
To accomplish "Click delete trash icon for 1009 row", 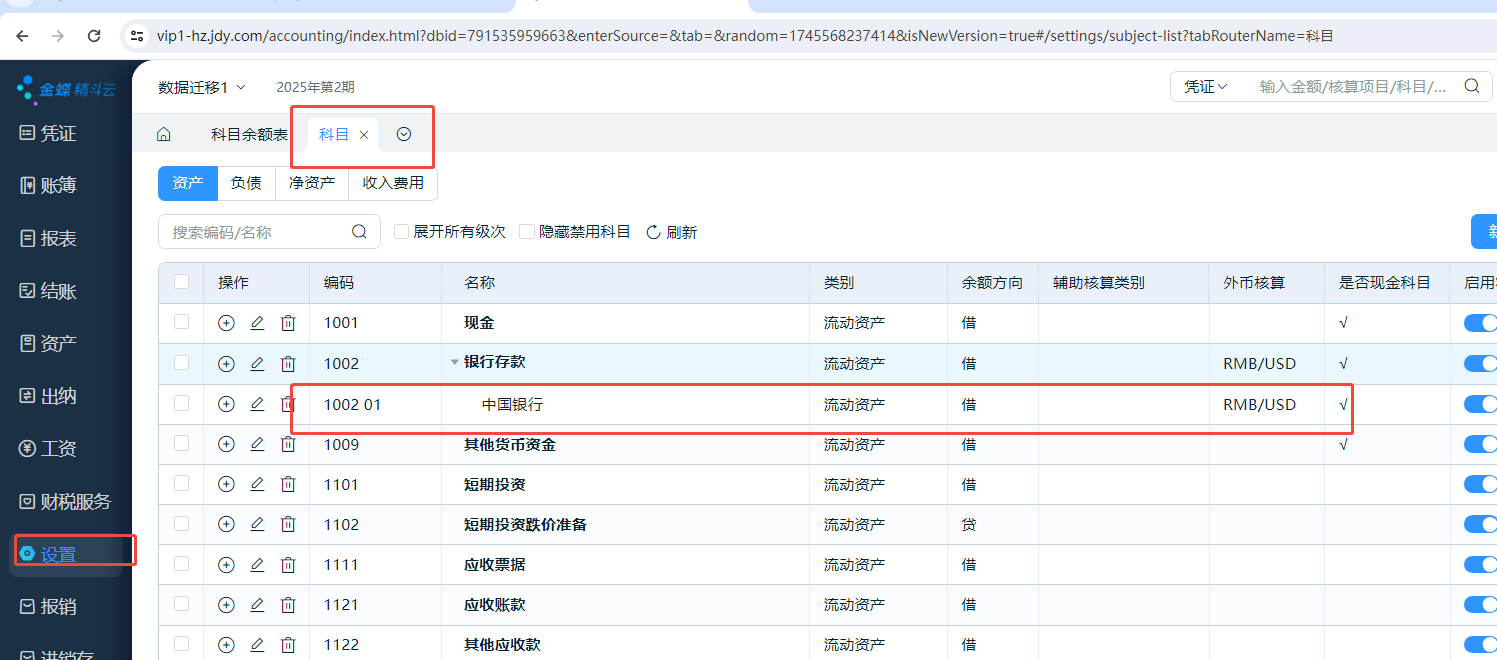I will [288, 444].
